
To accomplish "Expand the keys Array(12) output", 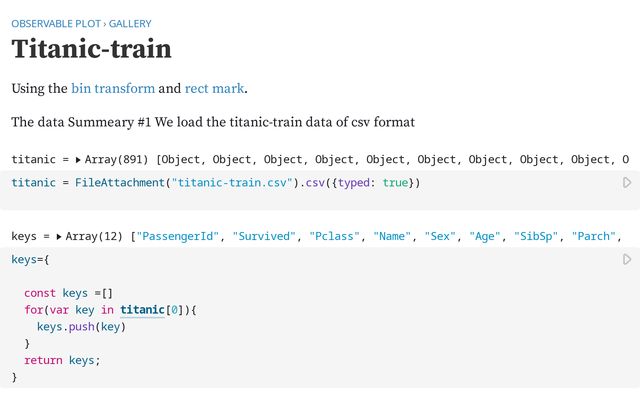I will [x=59, y=237].
